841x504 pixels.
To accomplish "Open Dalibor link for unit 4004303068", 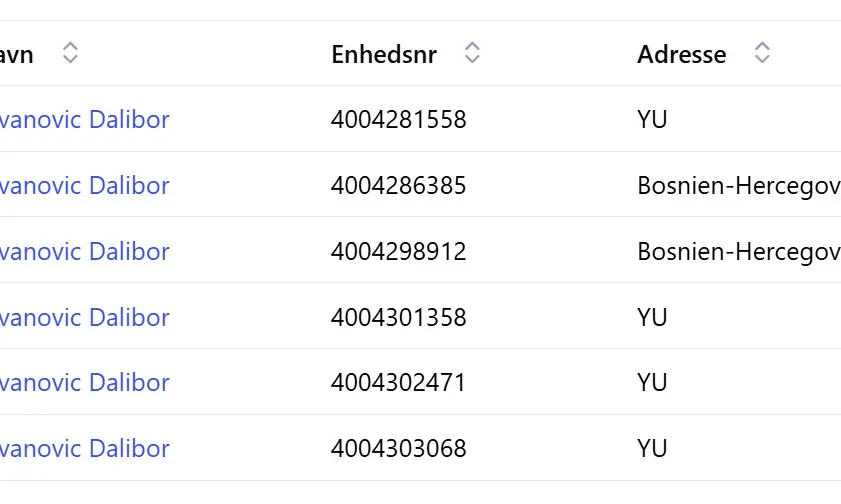I will [x=85, y=449].
